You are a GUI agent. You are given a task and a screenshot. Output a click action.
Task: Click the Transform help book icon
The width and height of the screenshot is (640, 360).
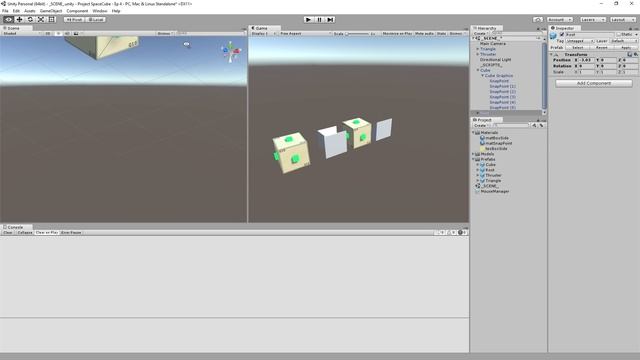click(629, 54)
